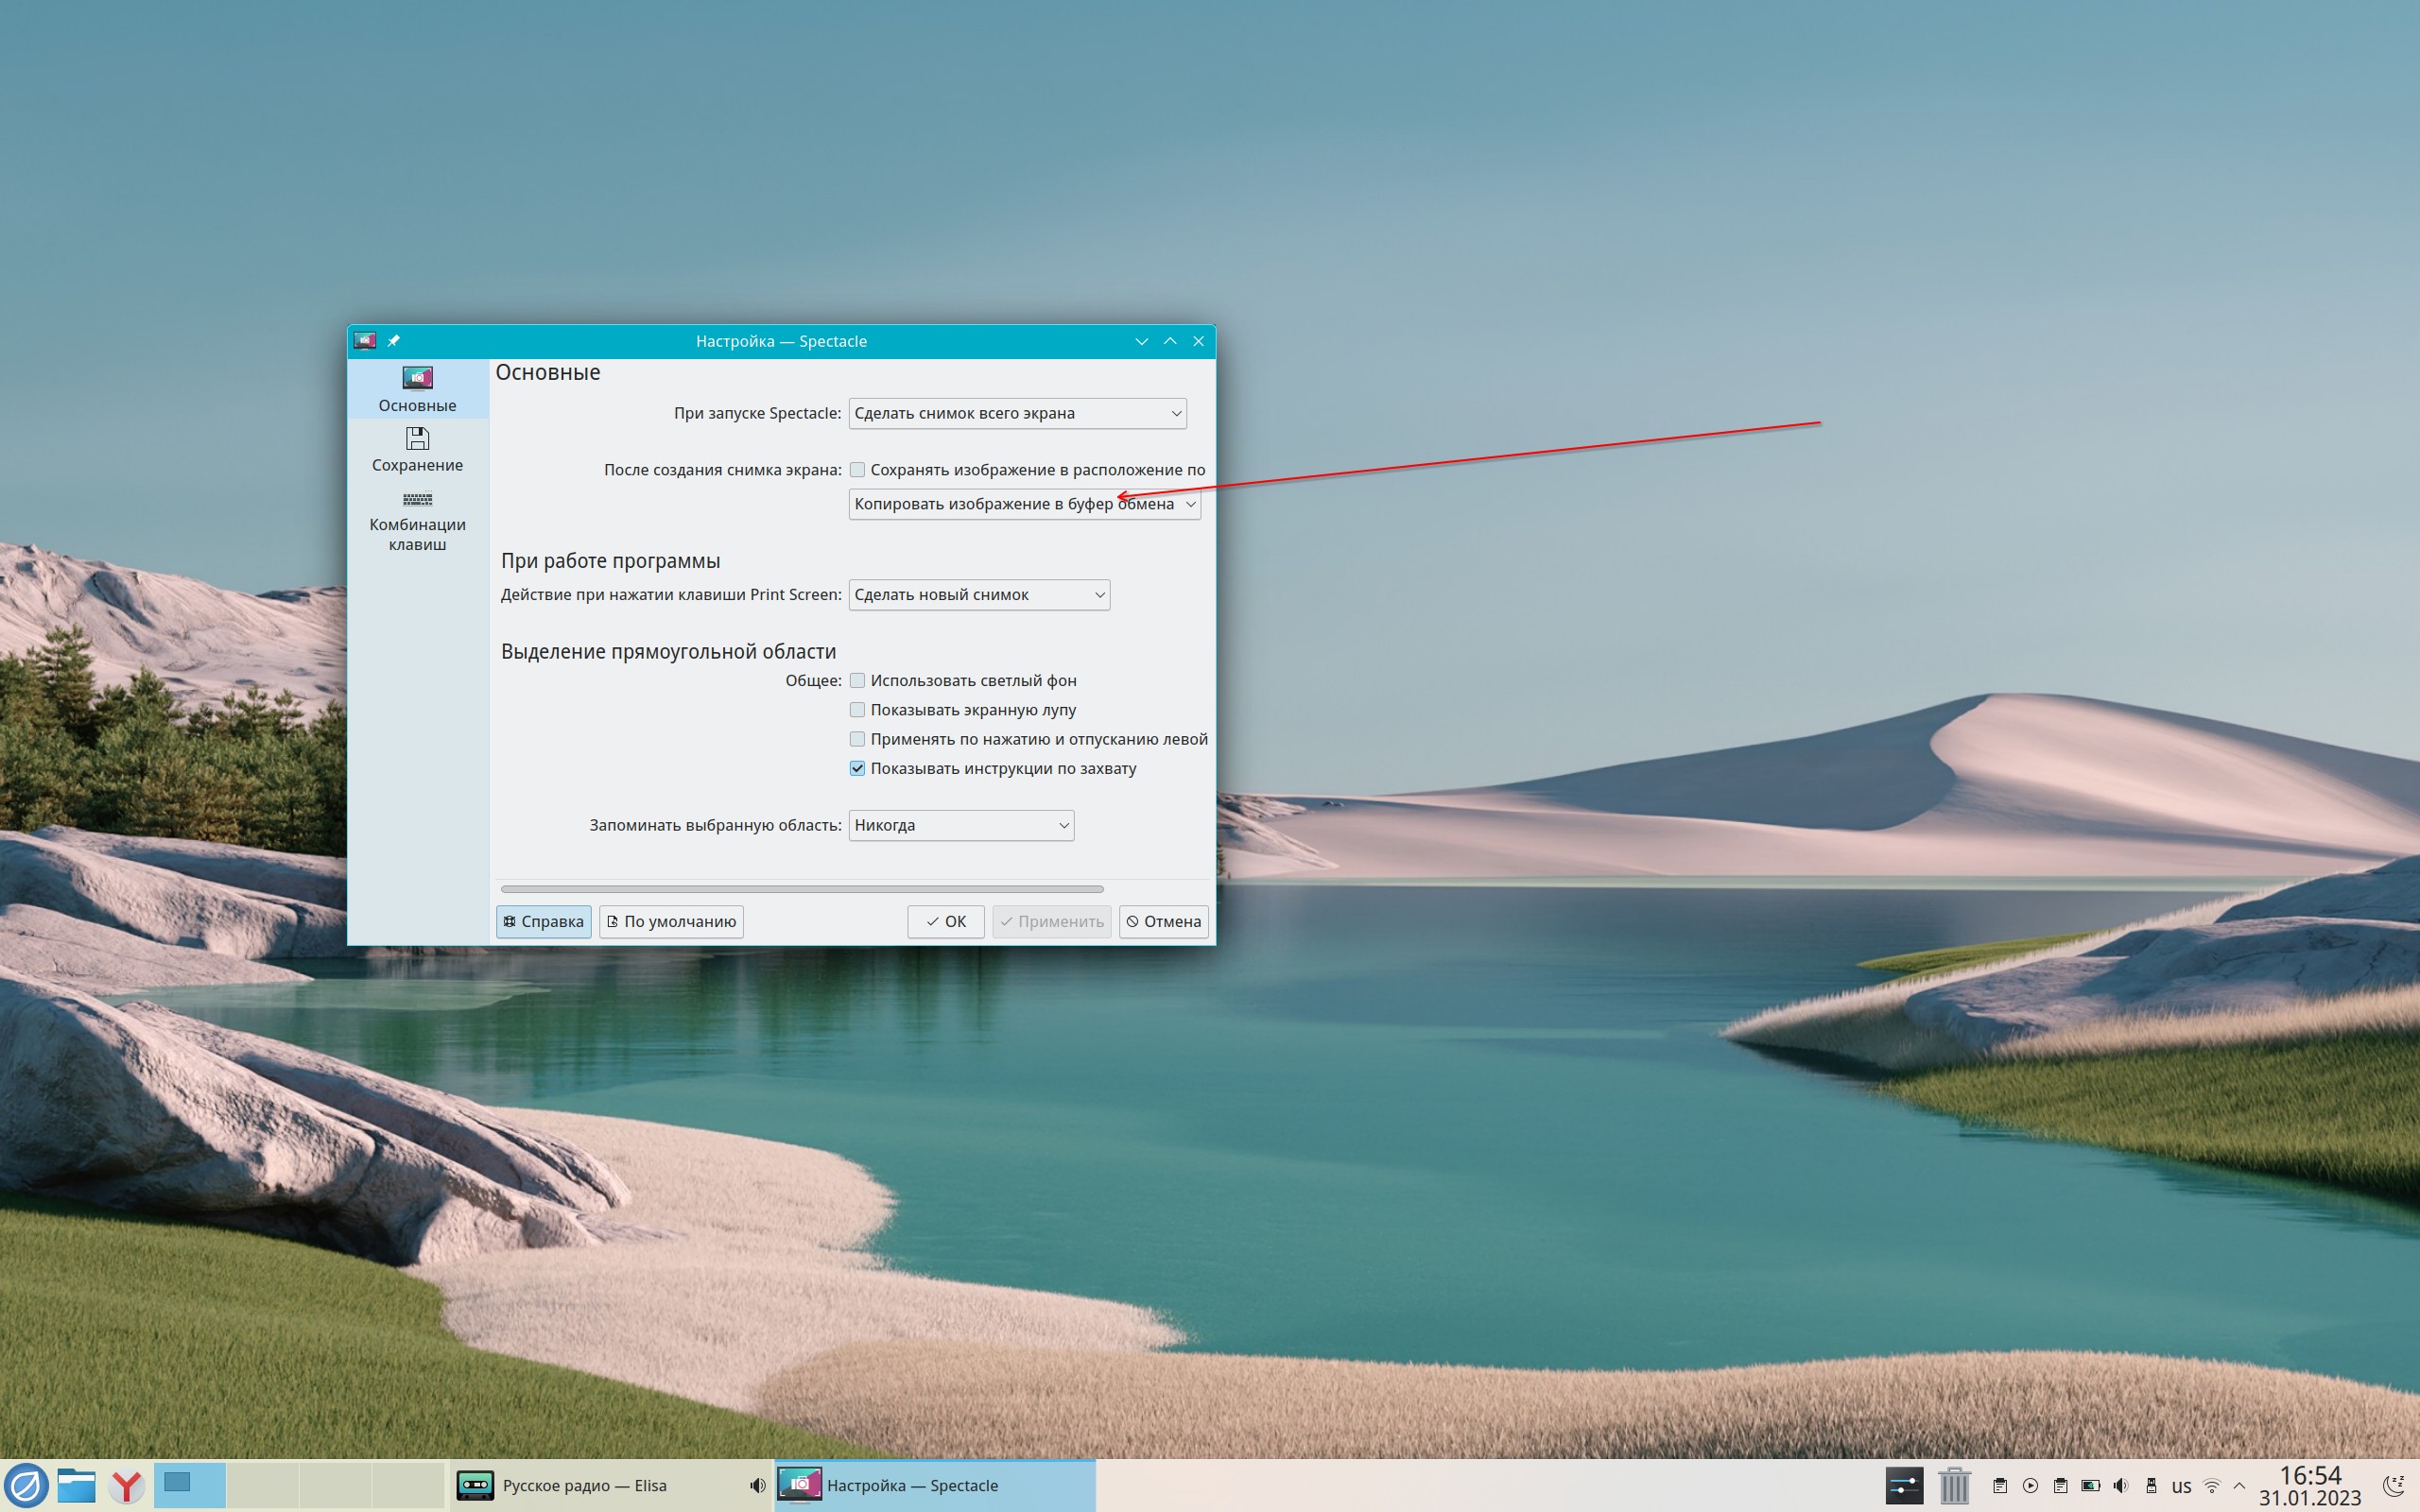Screen dimensions: 2420x1512
Task: Open trash bin in taskbar
Action: pyautogui.click(x=1953, y=1485)
